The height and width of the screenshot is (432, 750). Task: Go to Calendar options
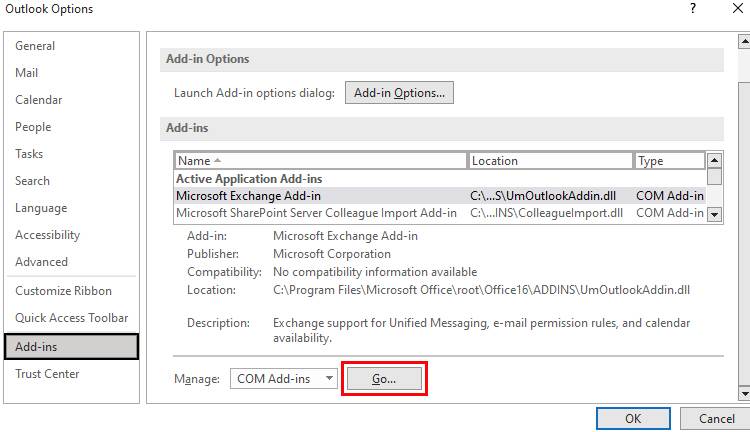pyautogui.click(x=38, y=100)
